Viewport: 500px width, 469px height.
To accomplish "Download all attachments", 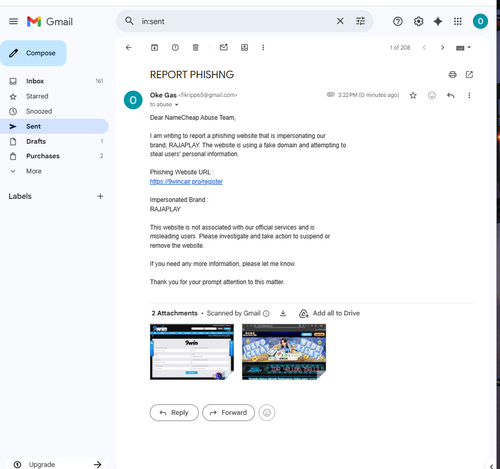I will click(283, 313).
